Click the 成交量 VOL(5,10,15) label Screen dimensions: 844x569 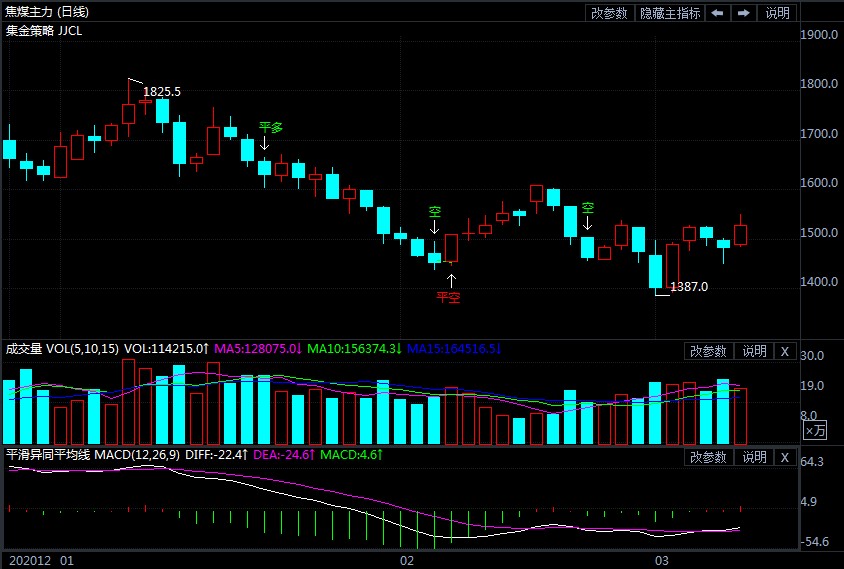click(x=62, y=349)
